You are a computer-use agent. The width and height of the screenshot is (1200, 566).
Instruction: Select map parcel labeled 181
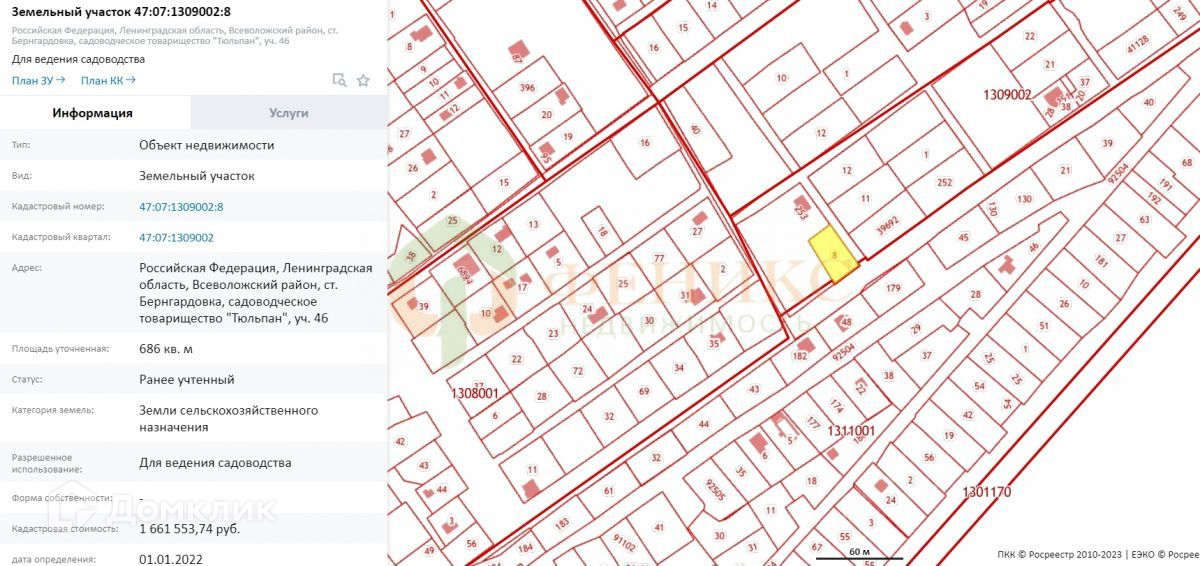(x=1101, y=262)
